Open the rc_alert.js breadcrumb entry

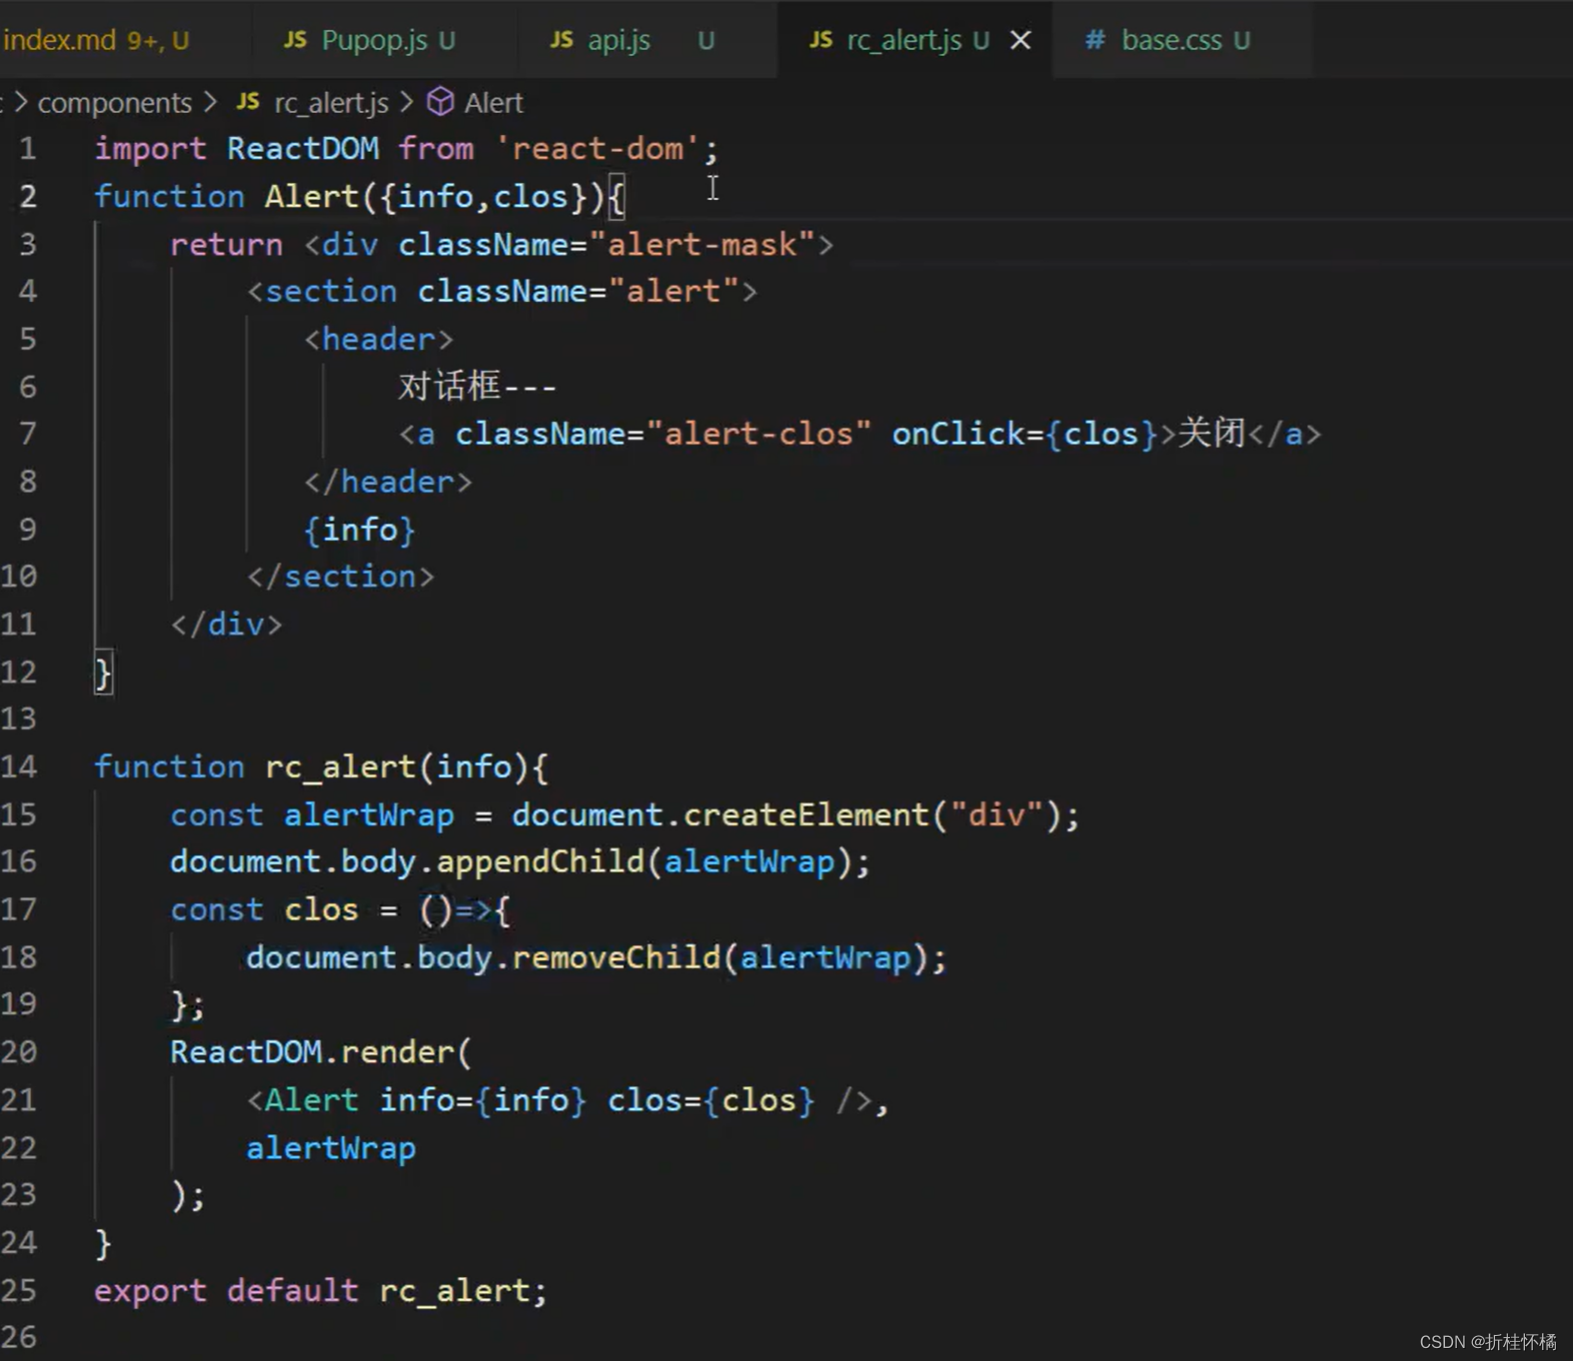click(x=331, y=102)
